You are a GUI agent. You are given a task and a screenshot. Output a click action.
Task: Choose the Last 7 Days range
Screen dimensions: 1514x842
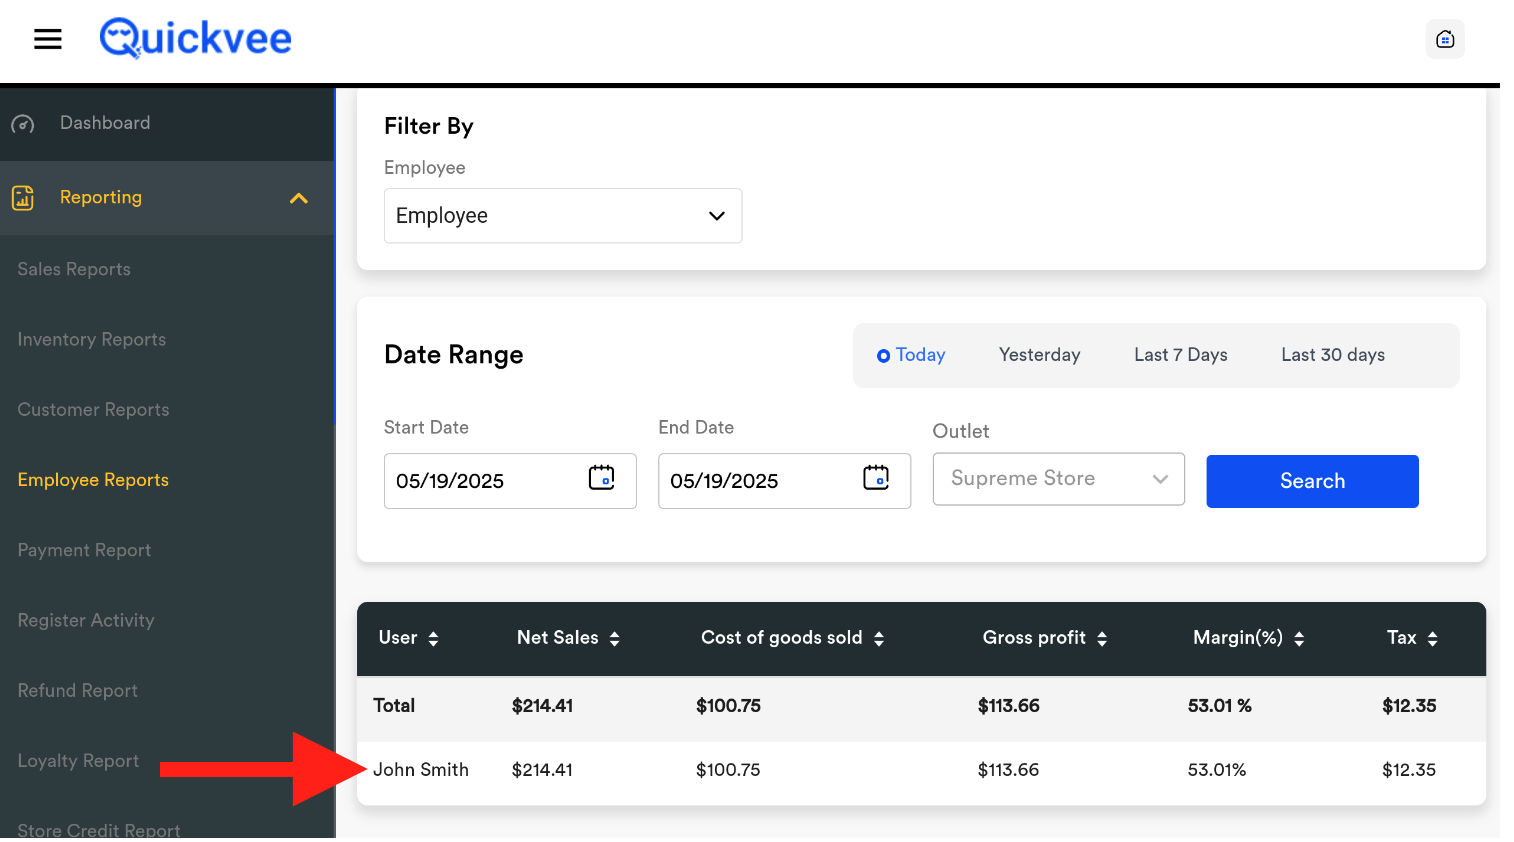[1180, 355]
